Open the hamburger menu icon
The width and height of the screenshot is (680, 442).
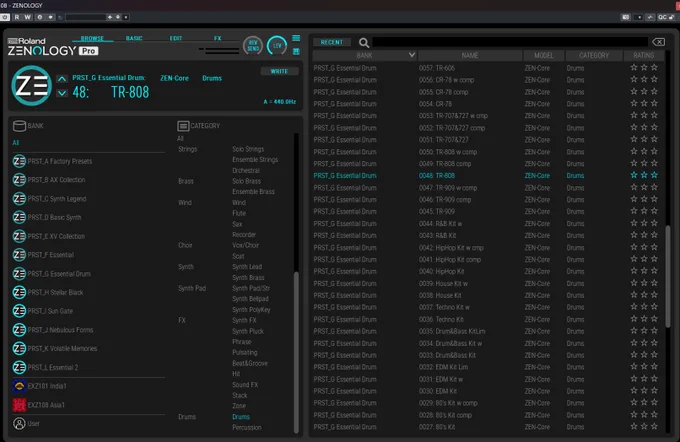pyautogui.click(x=296, y=38)
